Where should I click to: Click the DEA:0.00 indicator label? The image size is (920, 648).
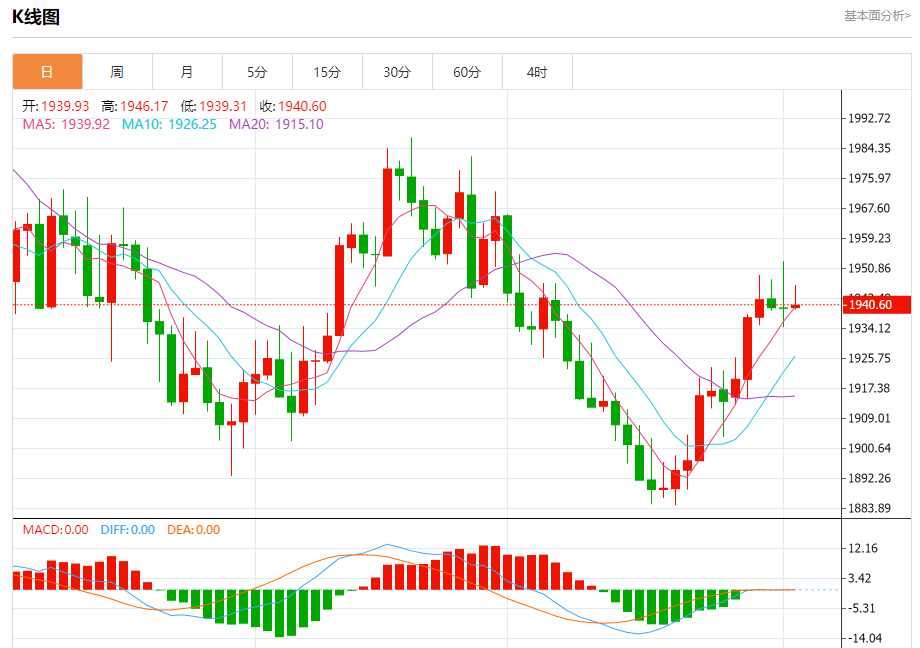coord(194,530)
